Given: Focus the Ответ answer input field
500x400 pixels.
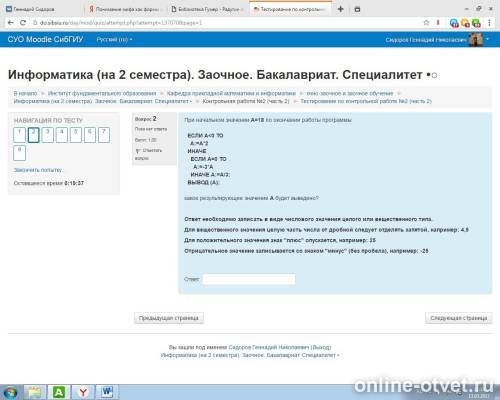Looking at the screenshot, I should 249,279.
